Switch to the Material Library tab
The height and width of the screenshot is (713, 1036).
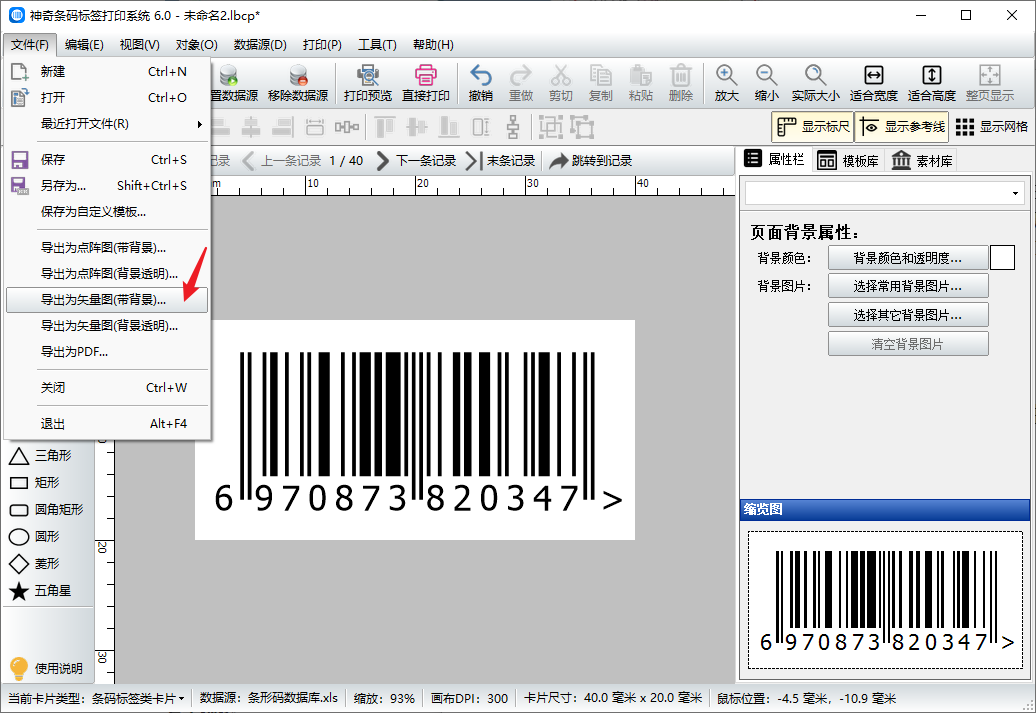coord(921,161)
